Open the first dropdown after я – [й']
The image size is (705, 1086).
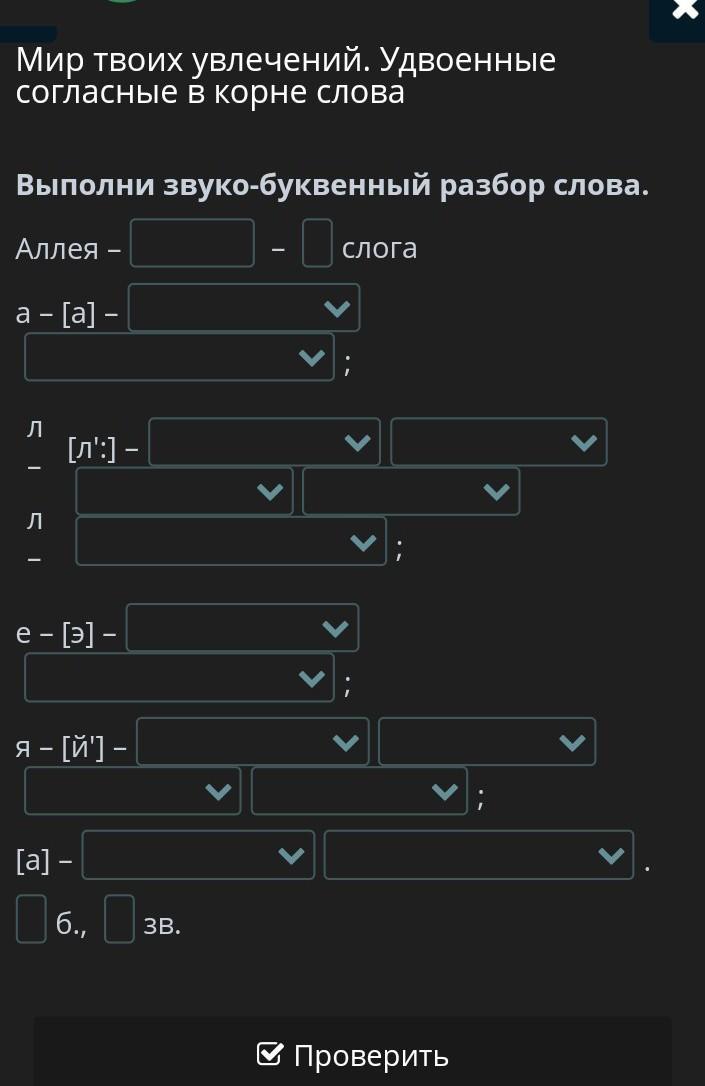click(x=252, y=742)
